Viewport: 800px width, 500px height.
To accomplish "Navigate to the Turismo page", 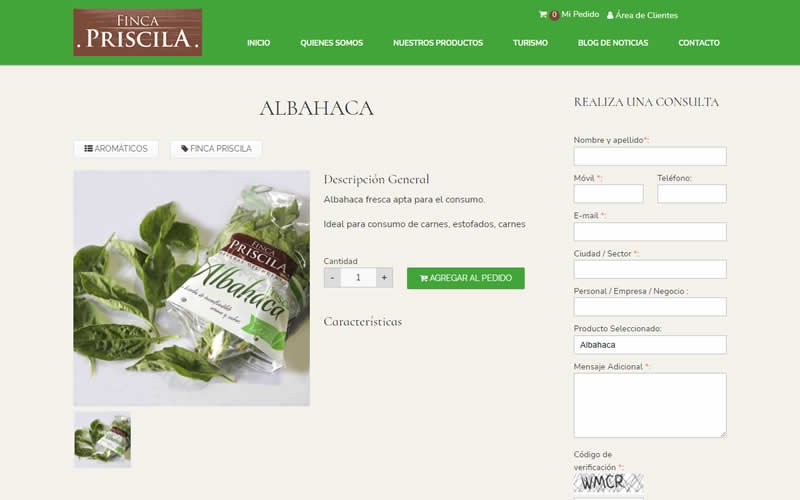I will click(530, 43).
